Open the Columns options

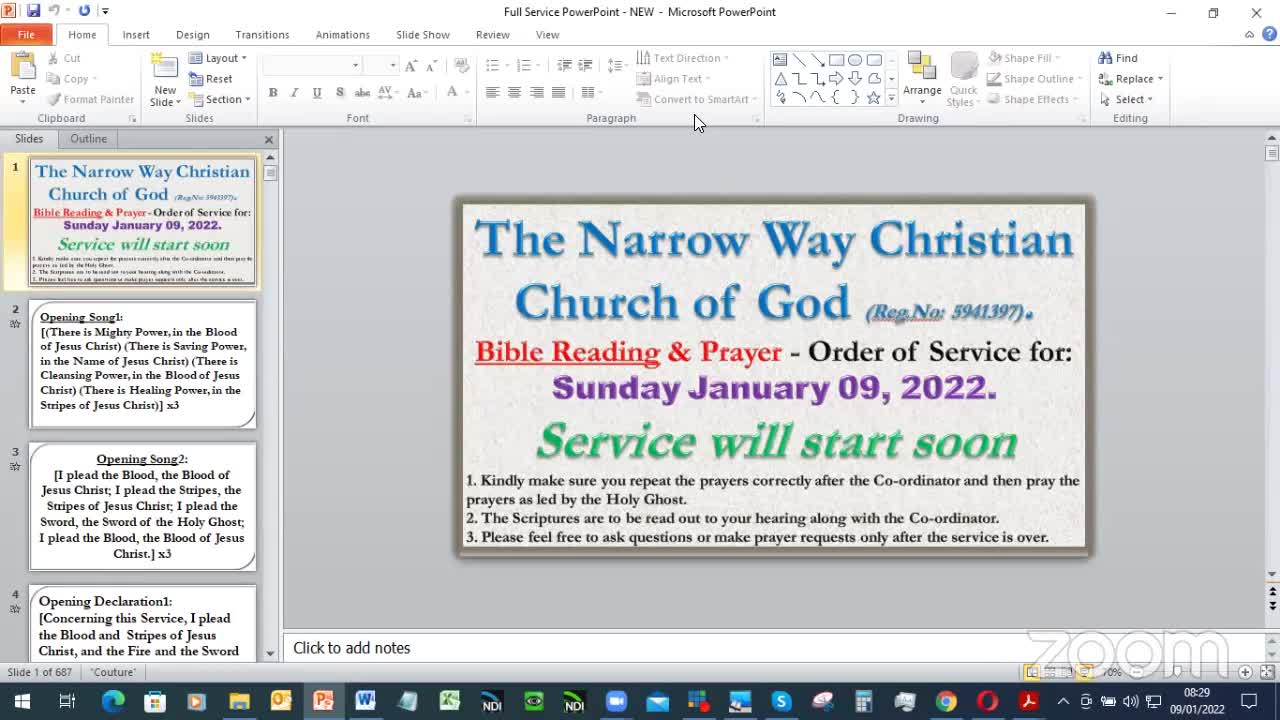pos(592,92)
